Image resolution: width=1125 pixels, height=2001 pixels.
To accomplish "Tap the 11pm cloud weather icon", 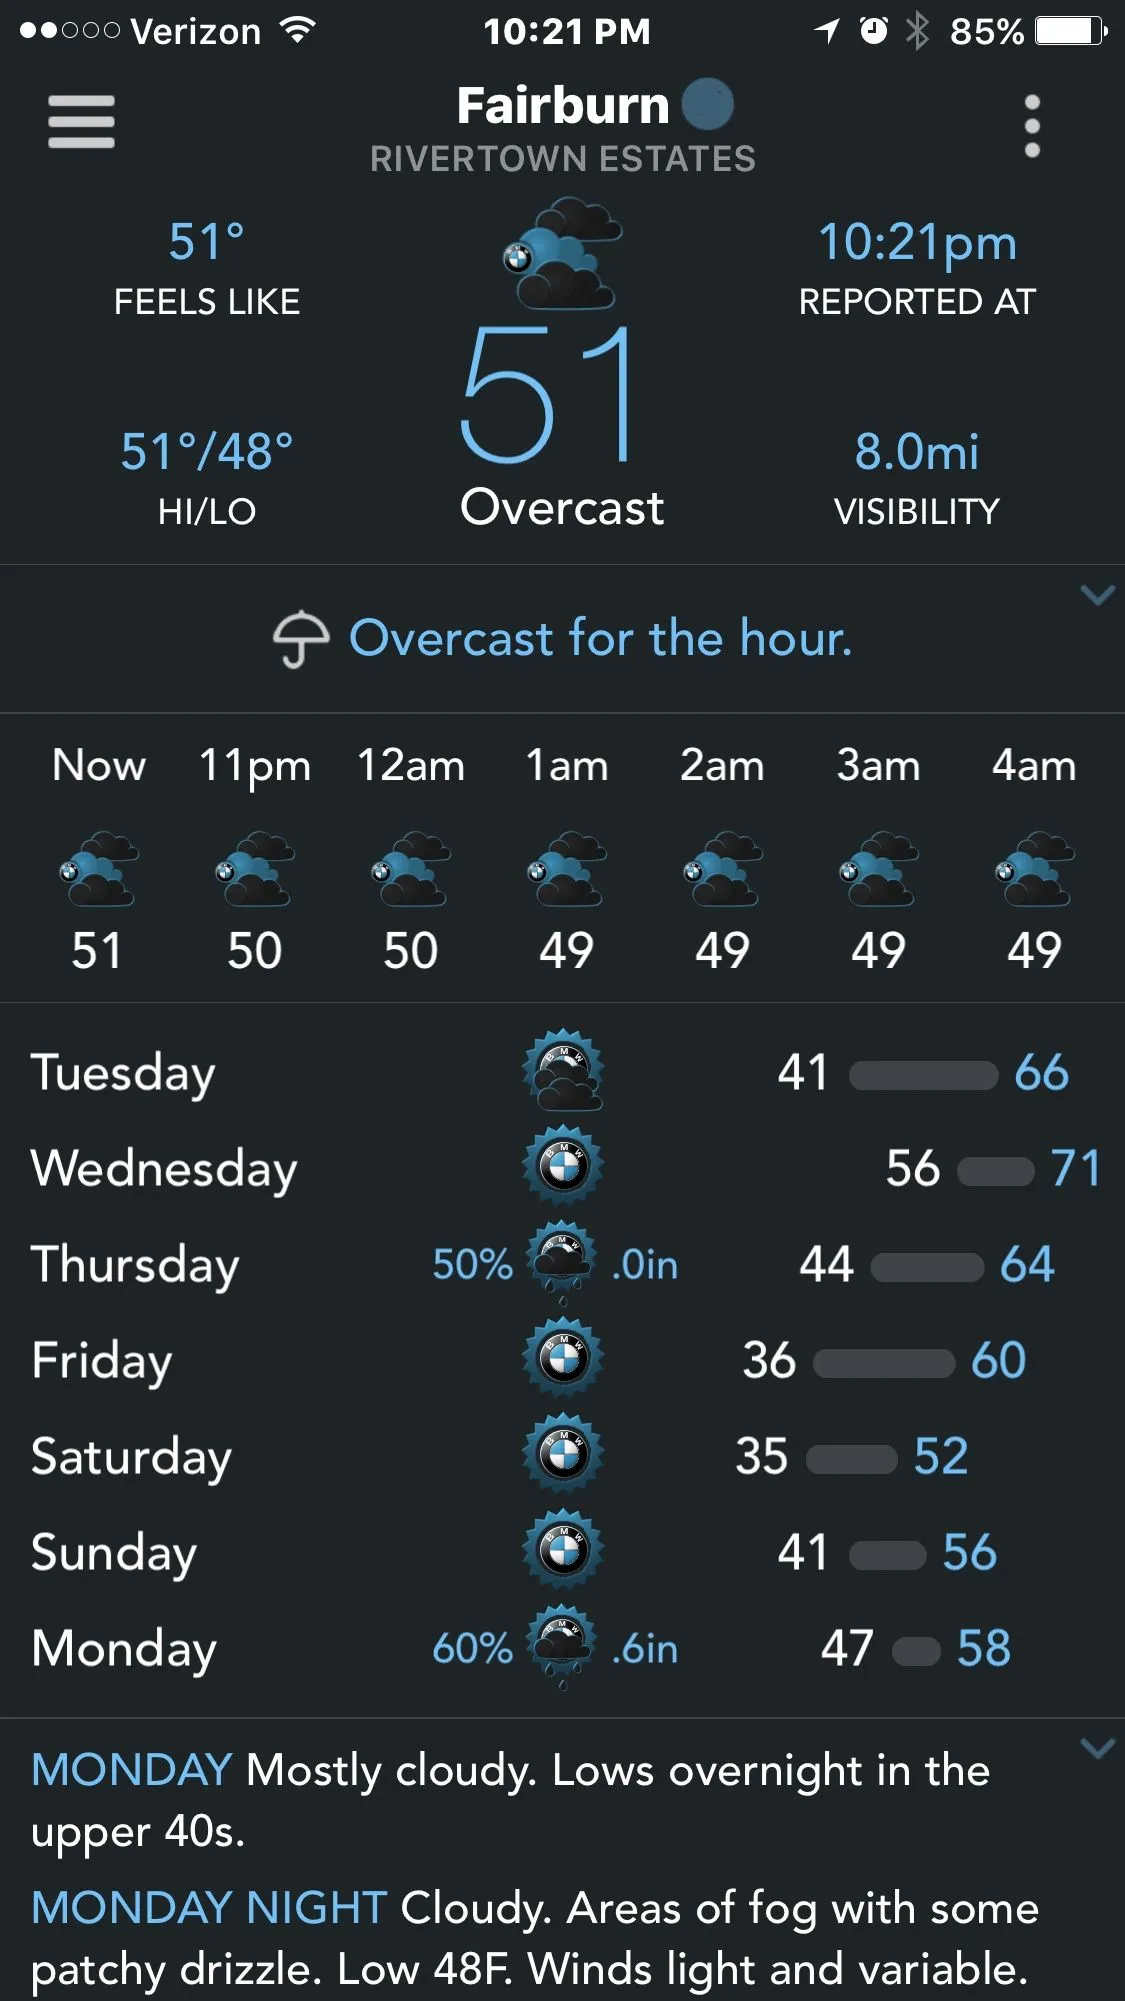I will point(255,868).
